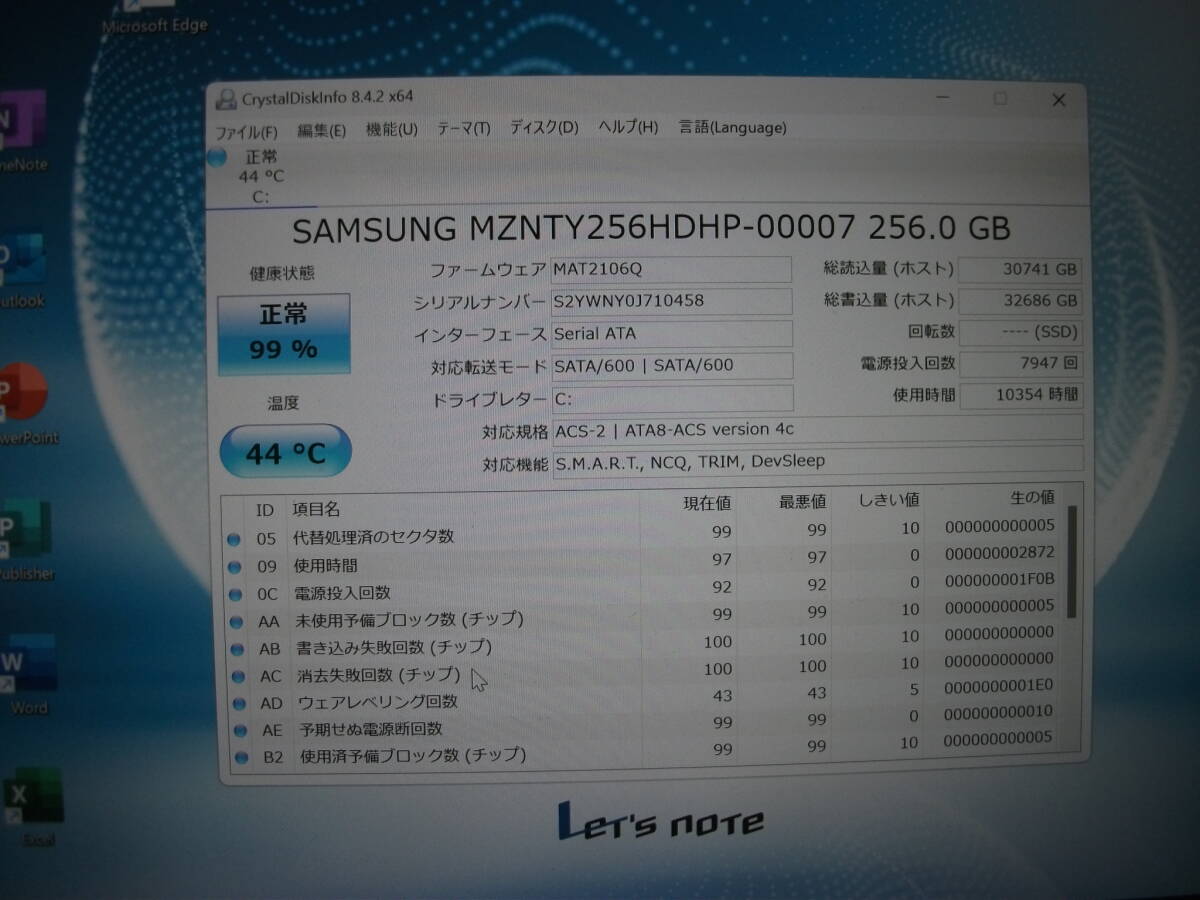Image resolution: width=1200 pixels, height=900 pixels.
Task: Open the ファイル(F) menu
Action: (246, 131)
